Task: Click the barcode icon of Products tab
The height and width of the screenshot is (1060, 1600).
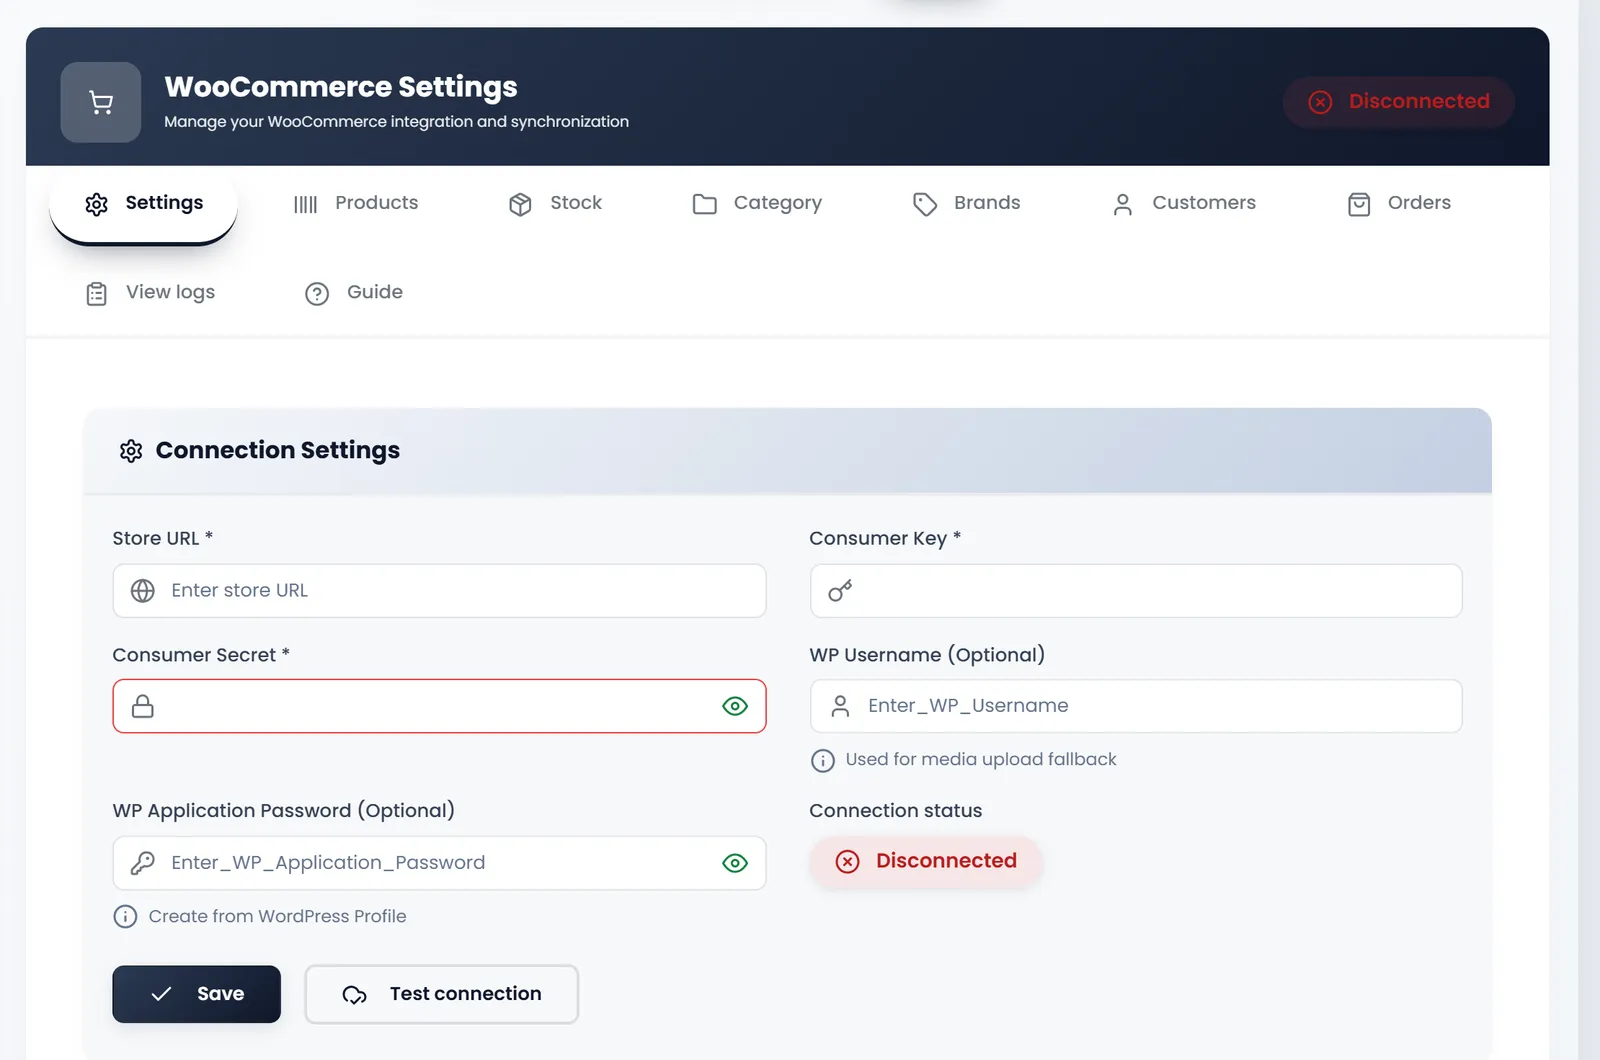Action: pos(306,204)
